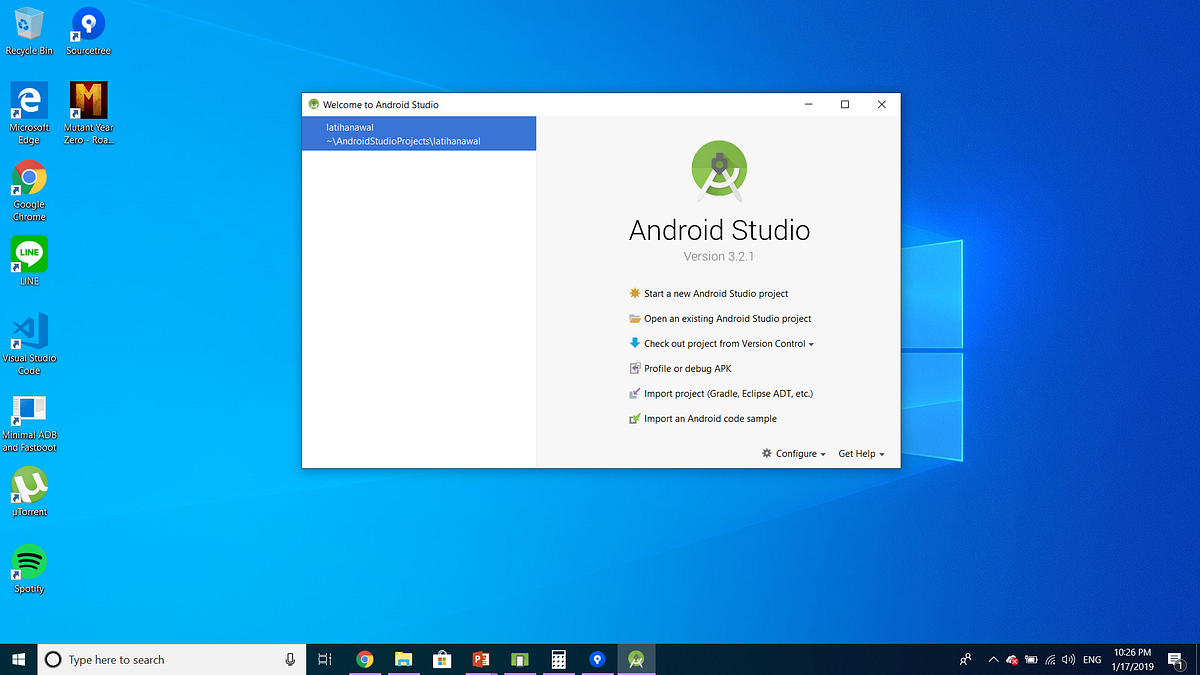Open Spotify desktop icon
Screen dimensions: 1200x675
[28, 560]
